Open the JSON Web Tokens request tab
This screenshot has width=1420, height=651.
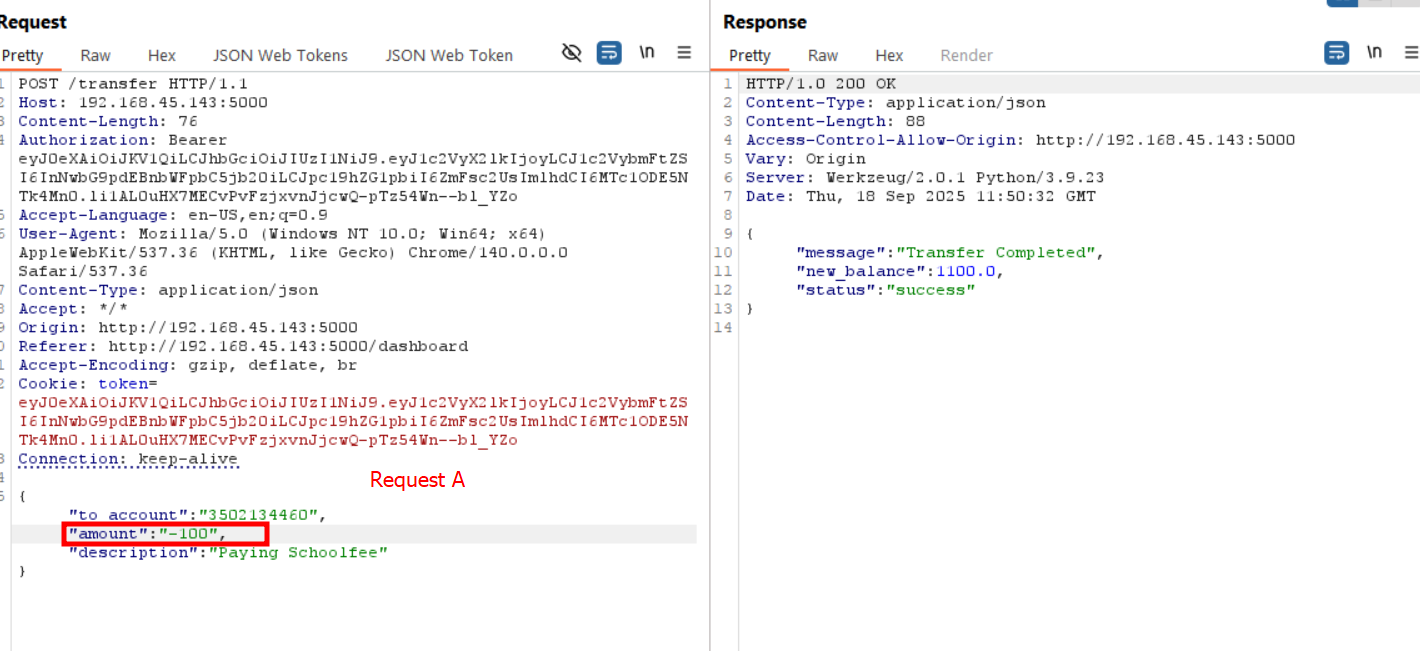tap(280, 56)
